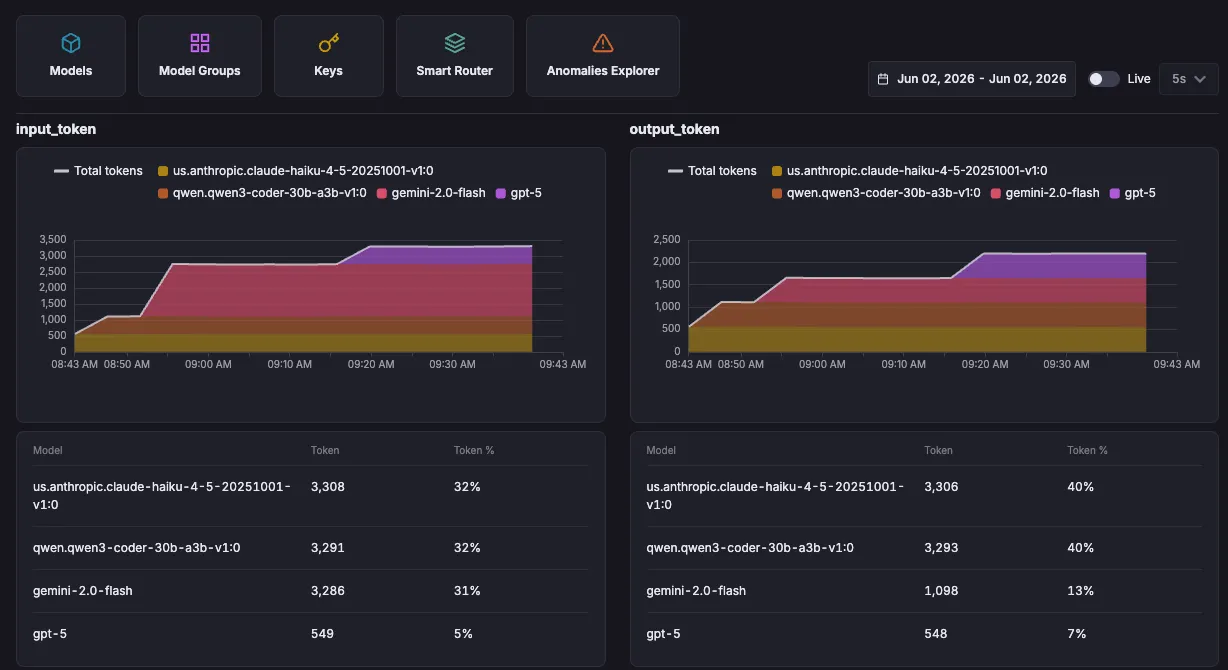
Task: Click the 3,293 token value
Action: point(942,548)
